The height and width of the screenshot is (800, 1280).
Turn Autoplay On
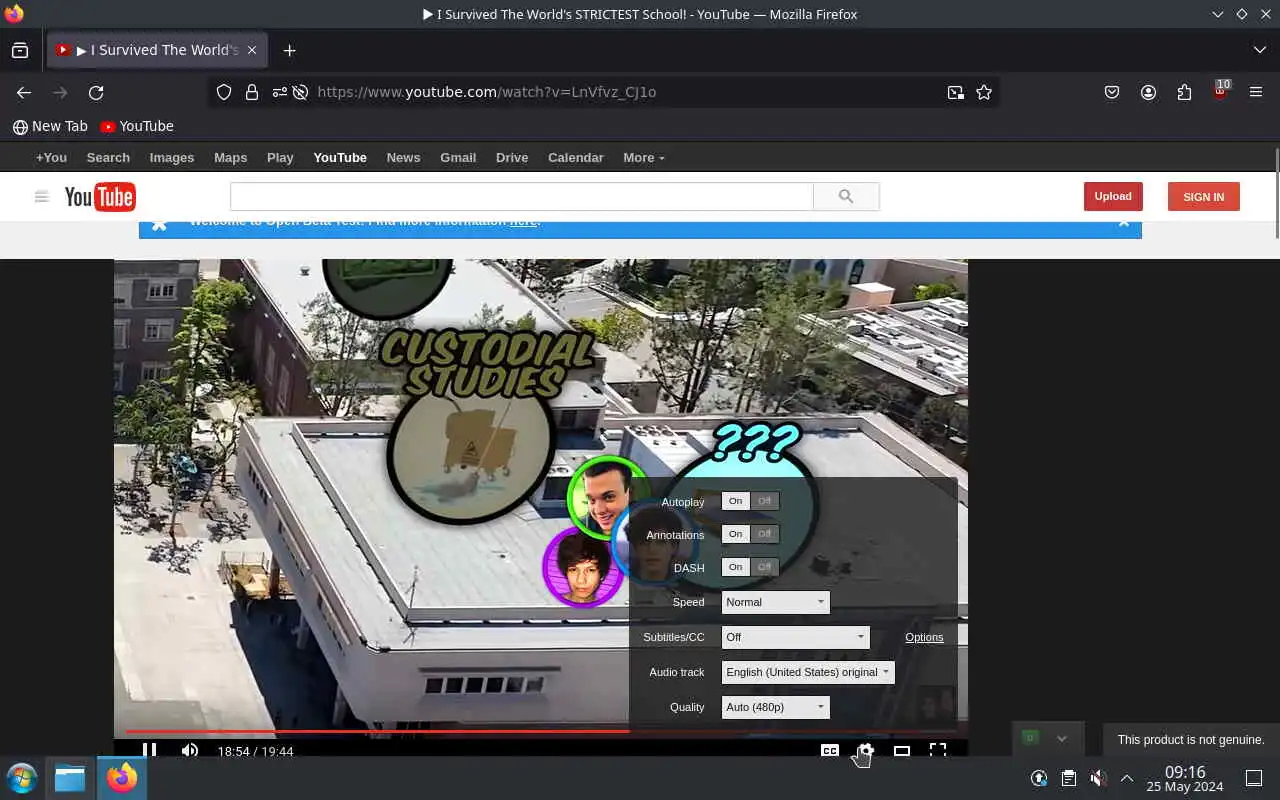[736, 501]
